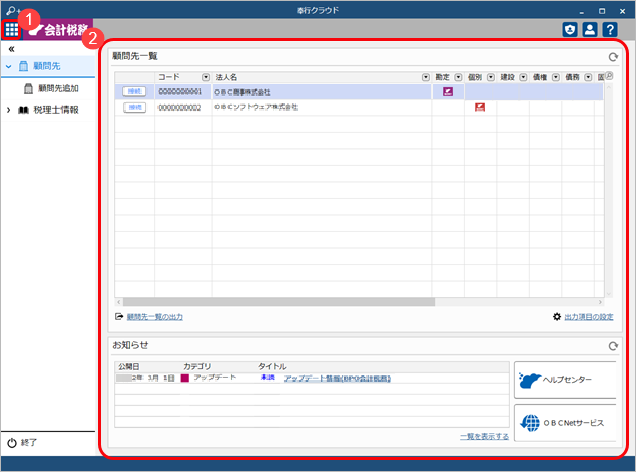Screen dimensions: 636x472
Task: Click the export icon beside 顧問先一覧の出力
Action: (x=119, y=317)
